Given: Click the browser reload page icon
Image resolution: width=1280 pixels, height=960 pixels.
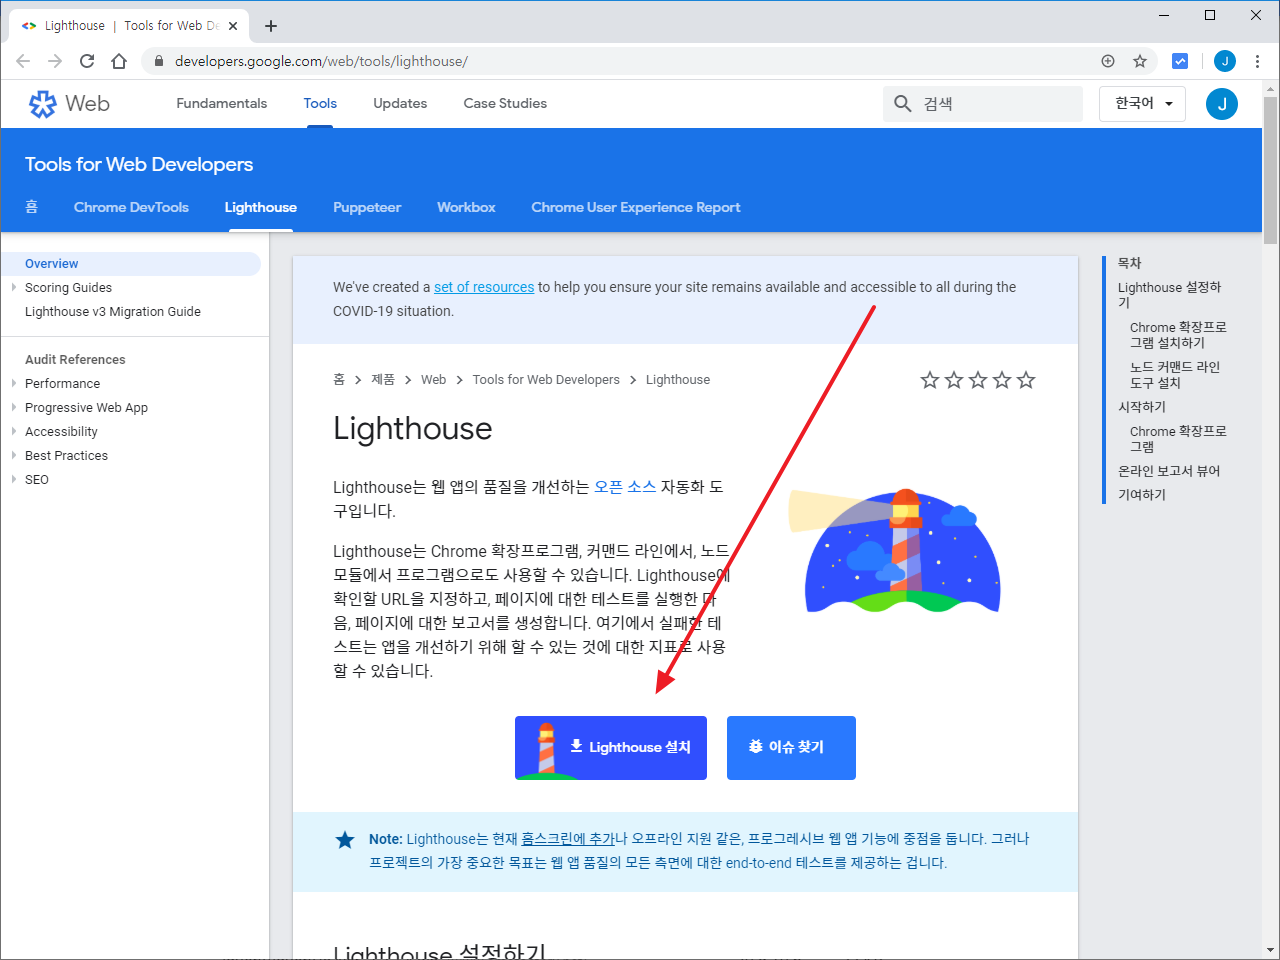Looking at the screenshot, I should pos(87,61).
